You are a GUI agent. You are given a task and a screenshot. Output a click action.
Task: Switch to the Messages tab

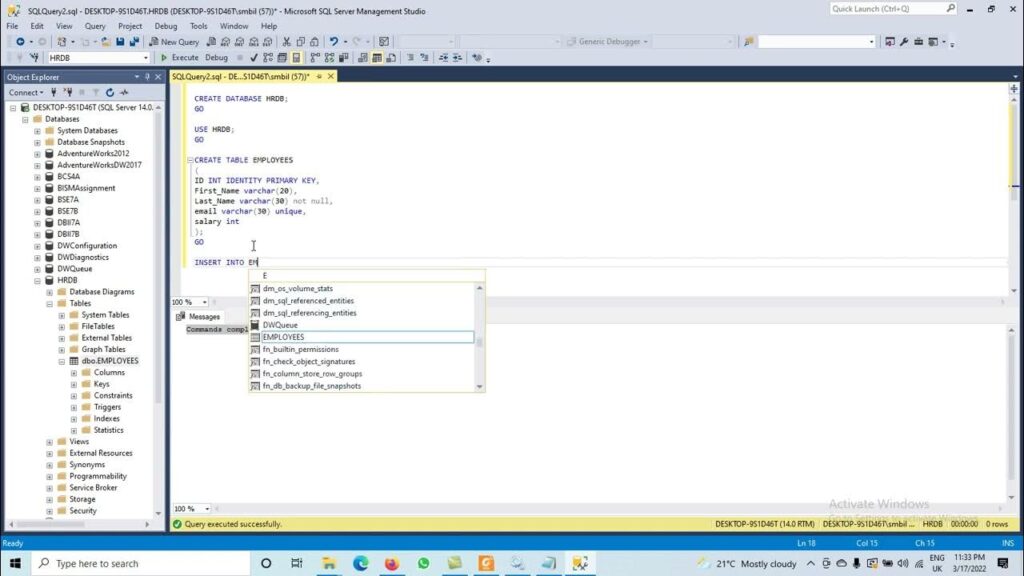[199, 317]
